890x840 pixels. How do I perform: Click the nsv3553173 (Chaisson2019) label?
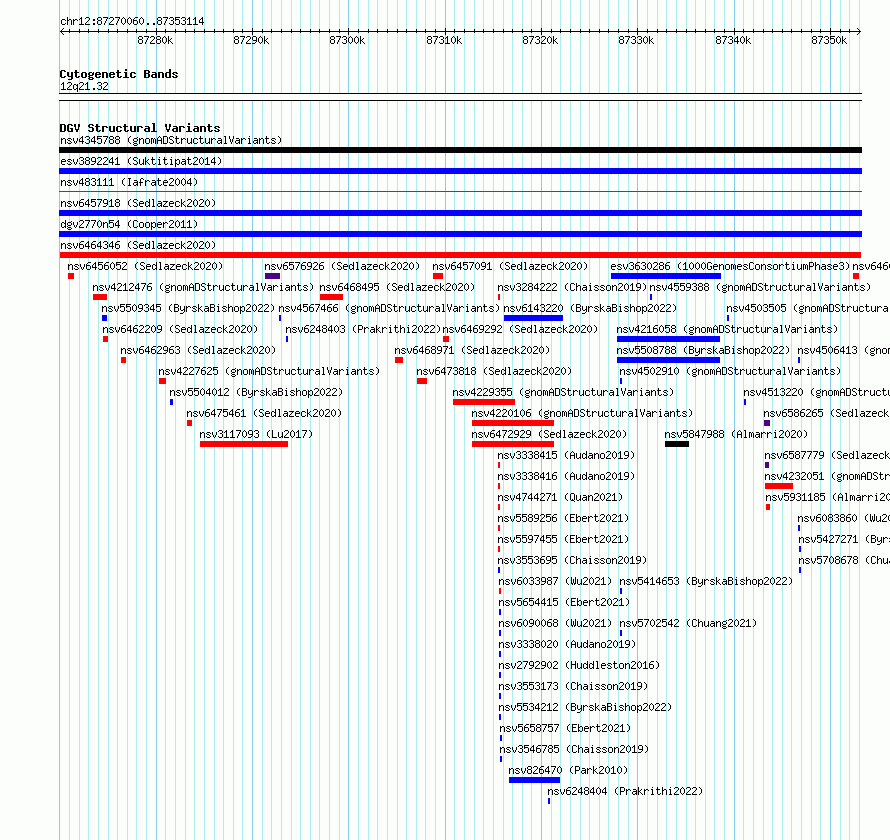[x=573, y=686]
